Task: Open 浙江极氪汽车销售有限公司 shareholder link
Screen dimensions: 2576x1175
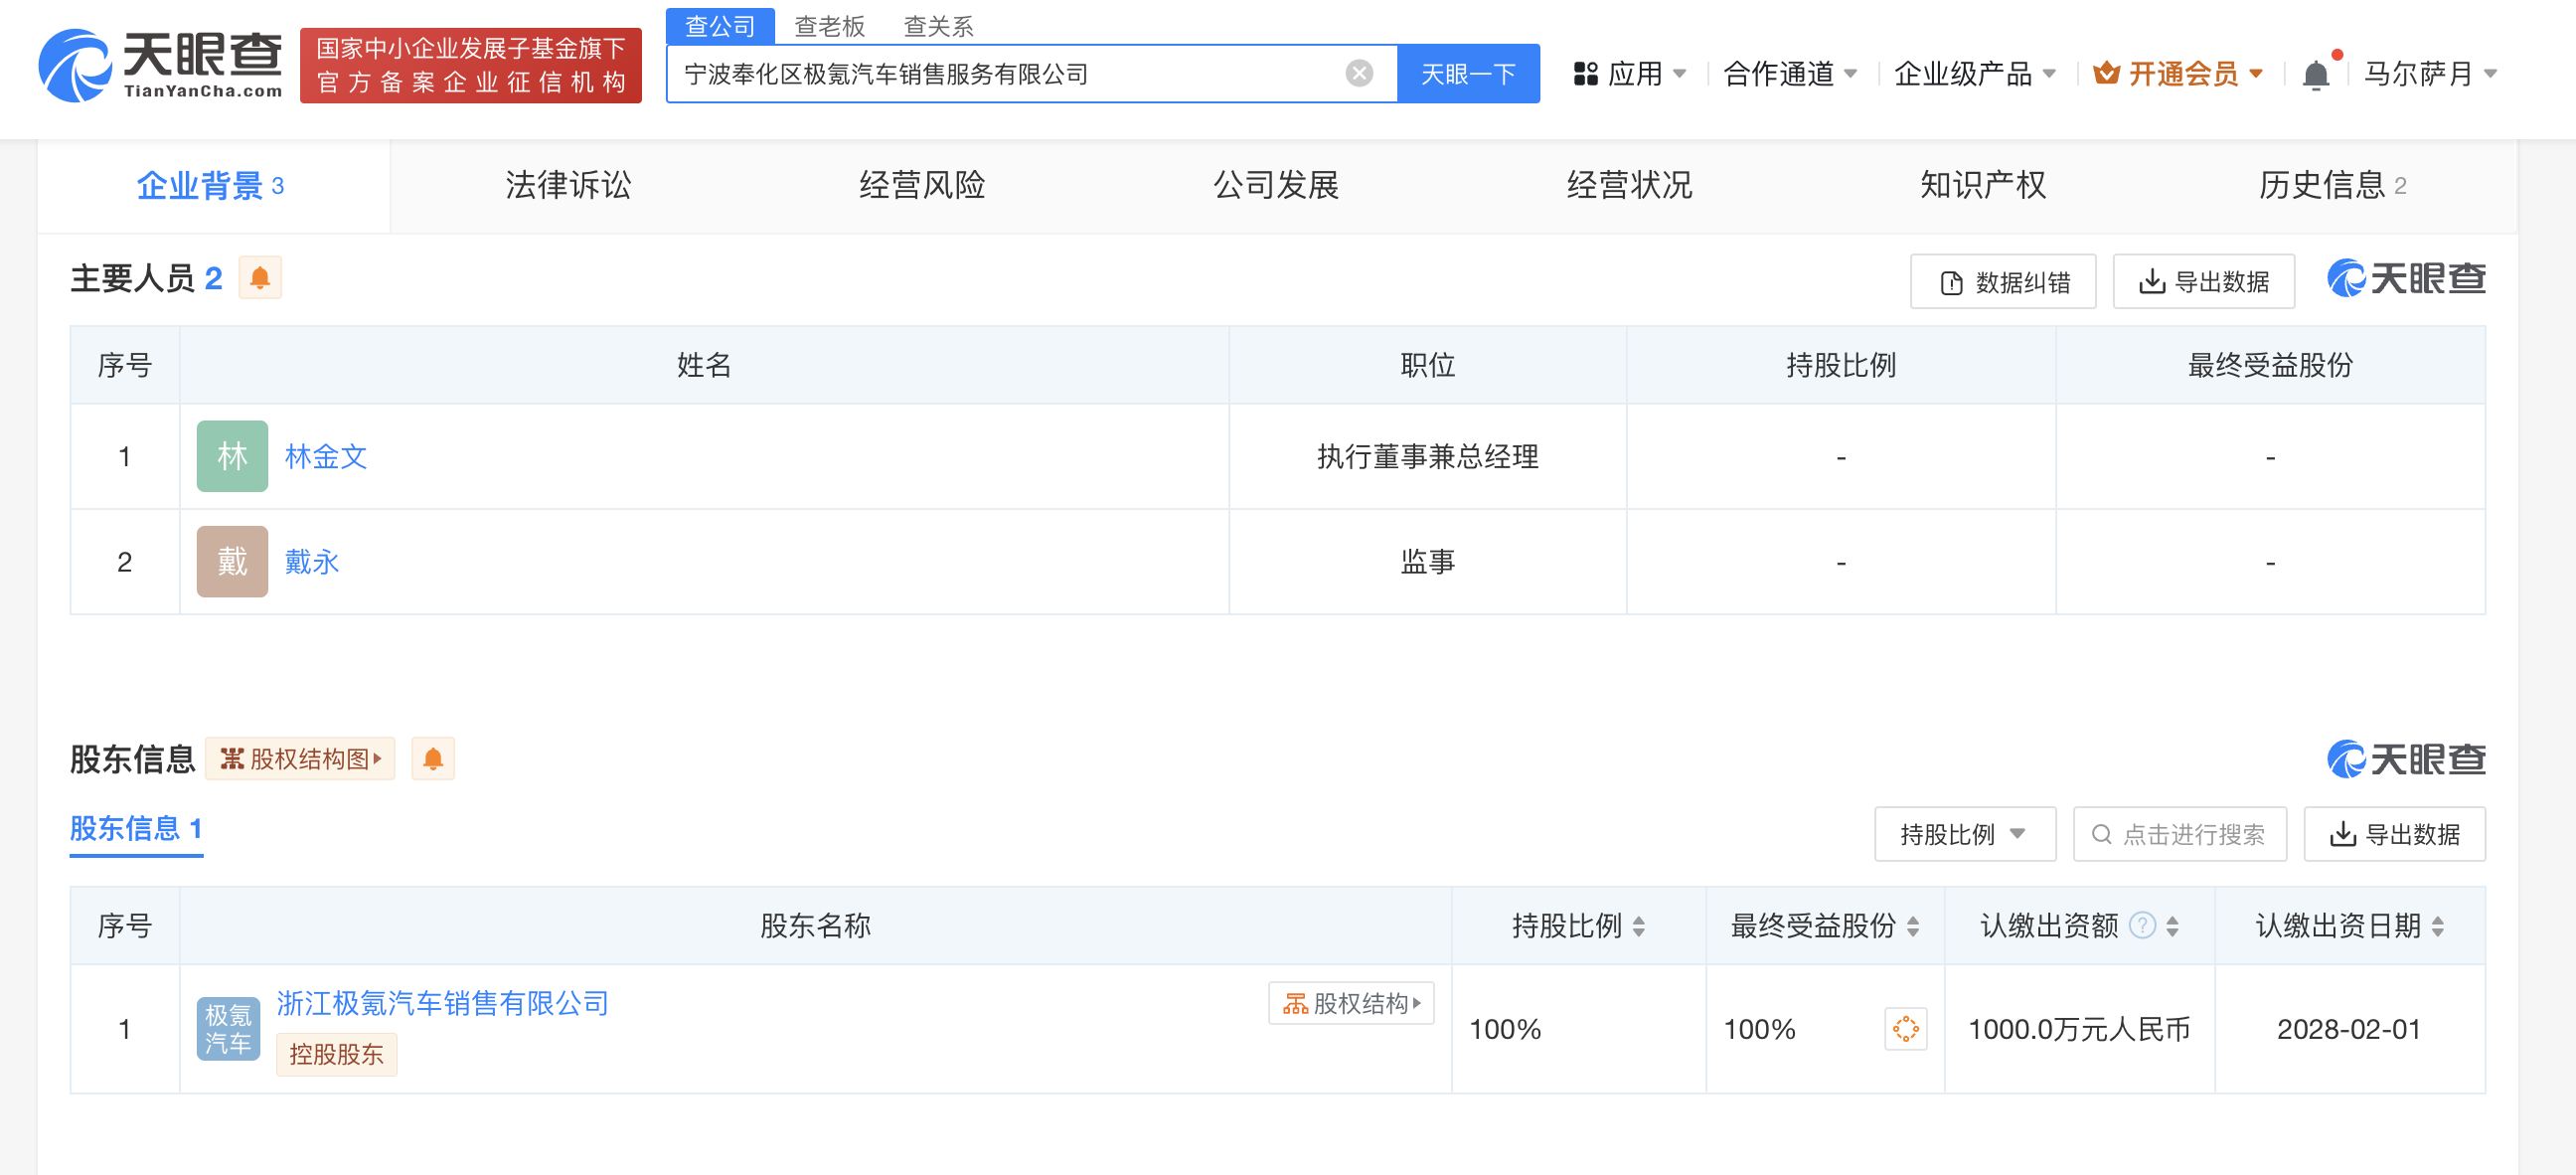Action: click(442, 1003)
